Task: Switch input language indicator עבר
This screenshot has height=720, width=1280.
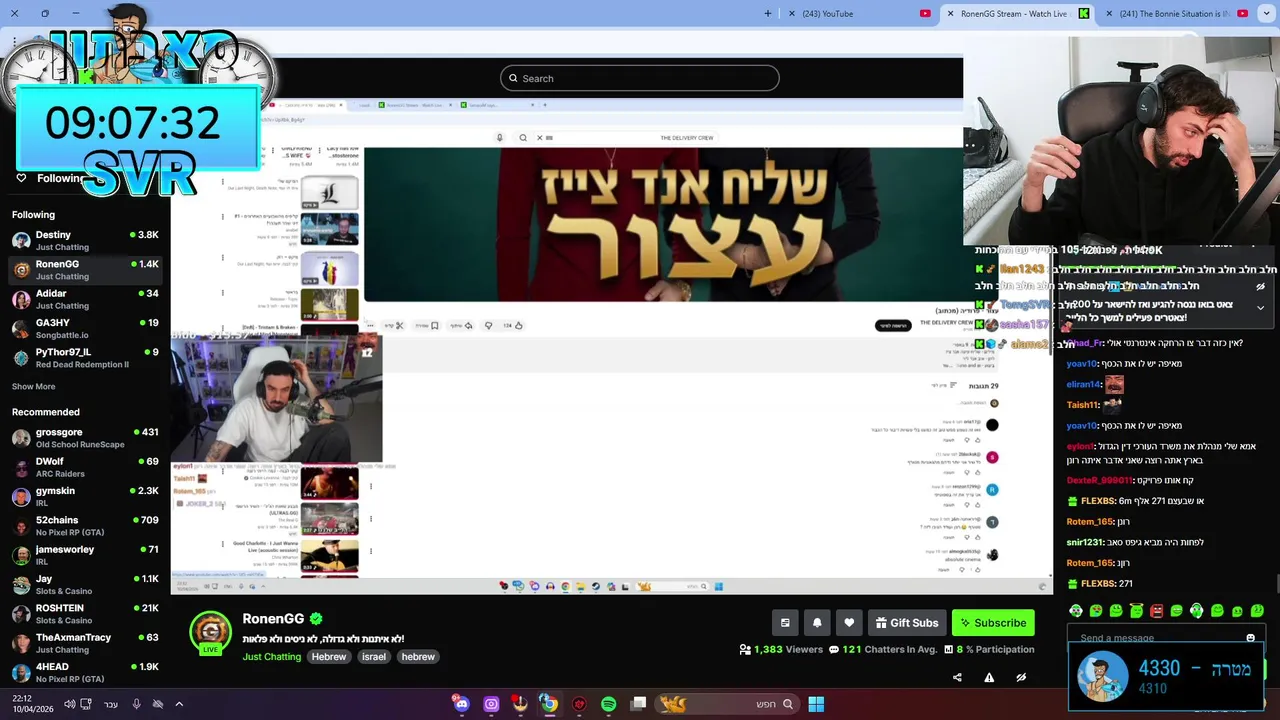Action: point(111,704)
